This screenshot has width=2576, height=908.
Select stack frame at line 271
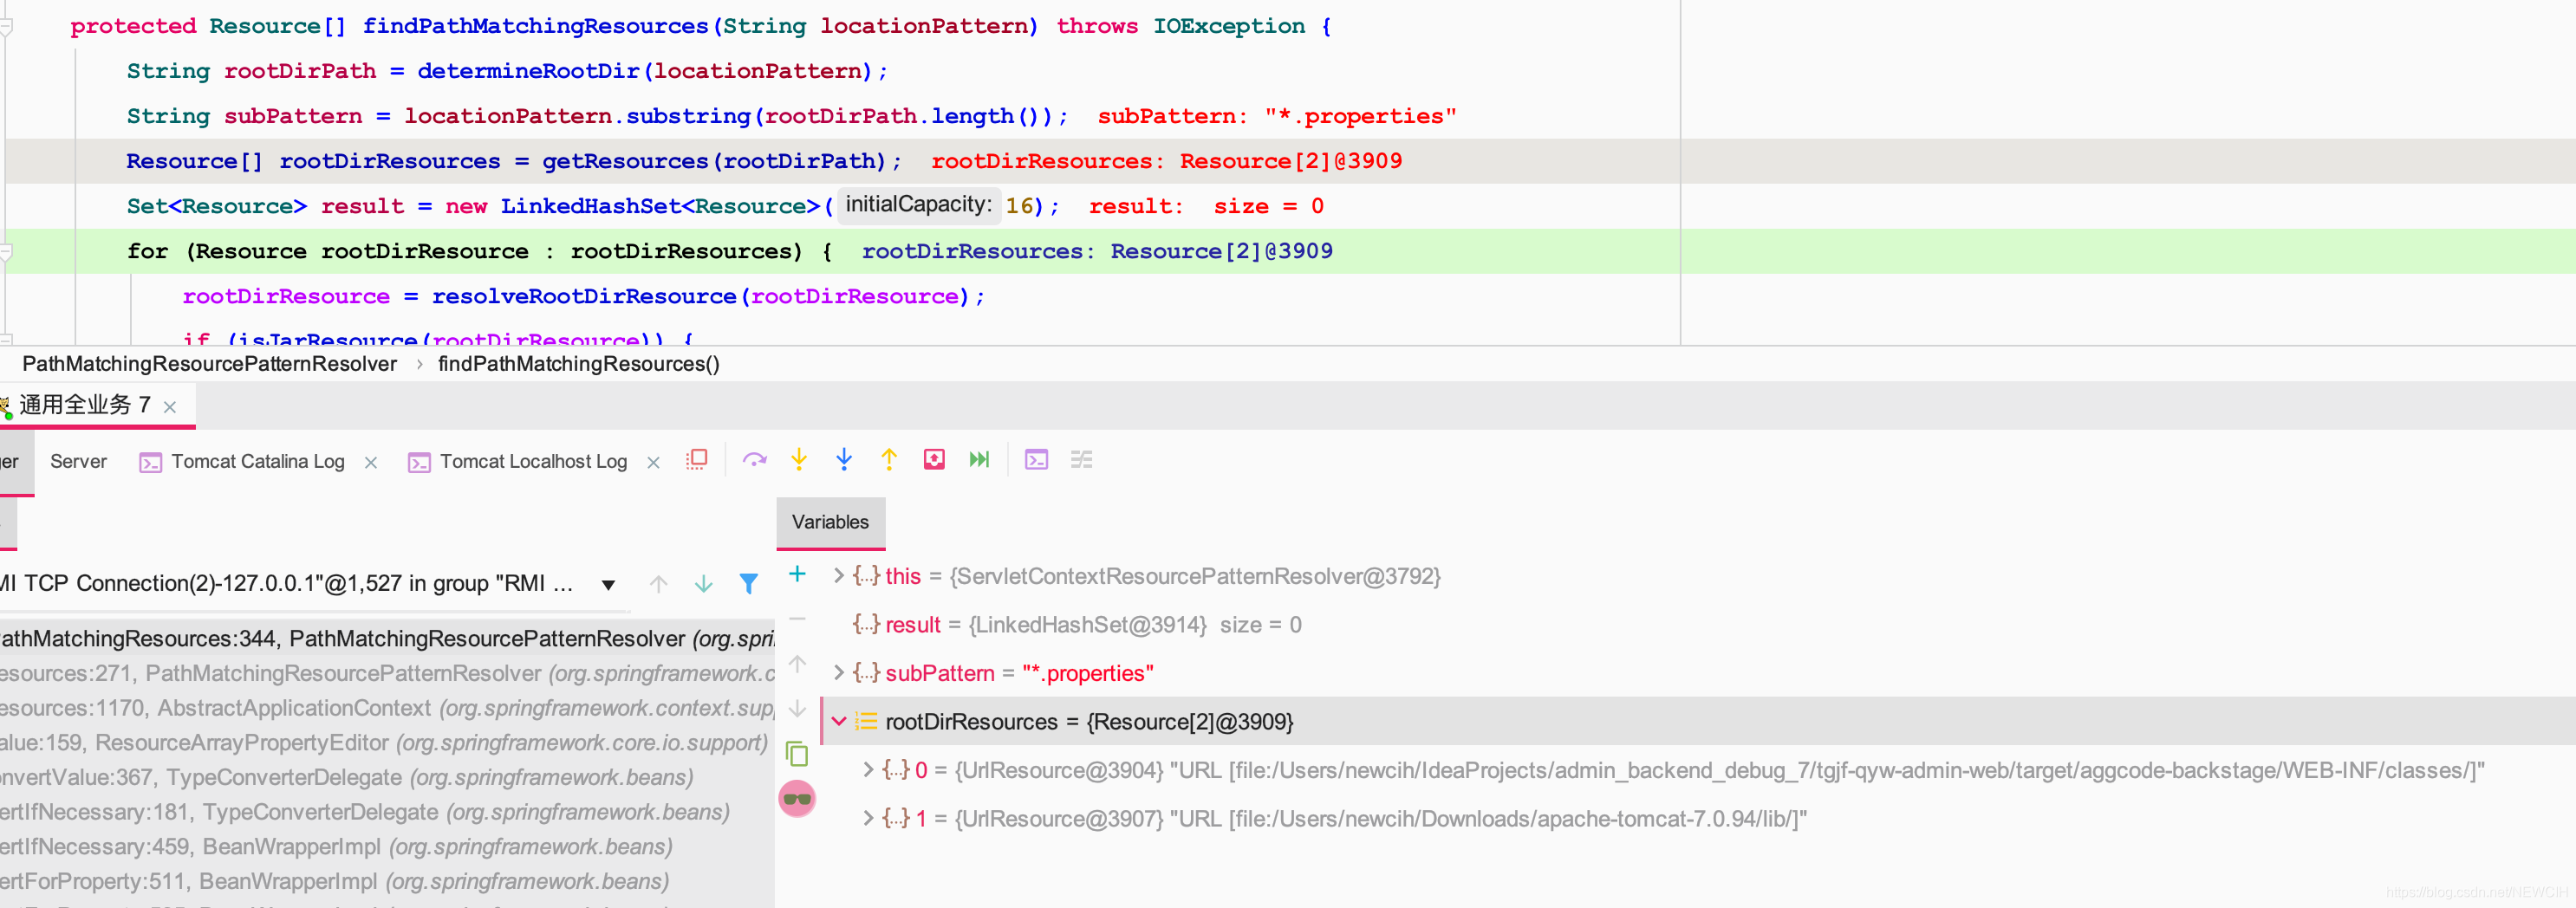387,674
